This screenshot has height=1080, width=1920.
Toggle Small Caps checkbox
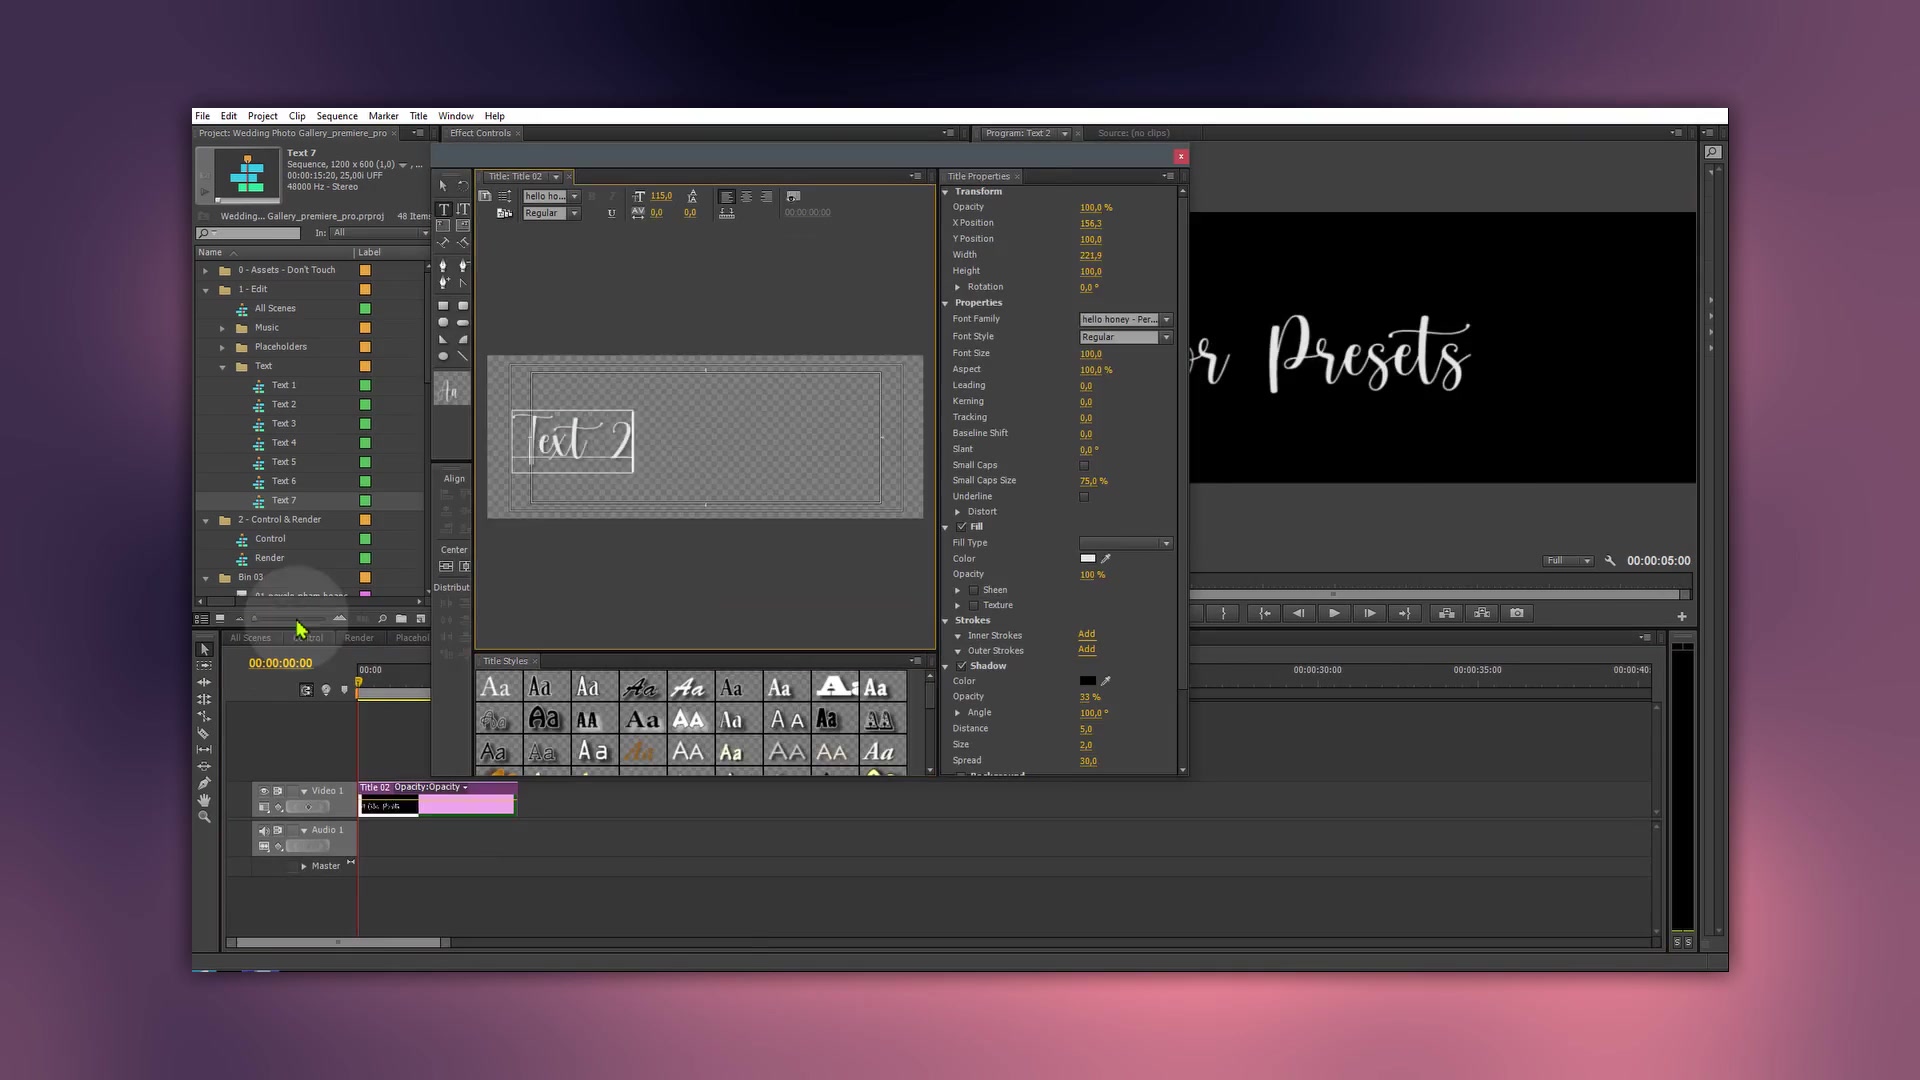coord(1084,466)
